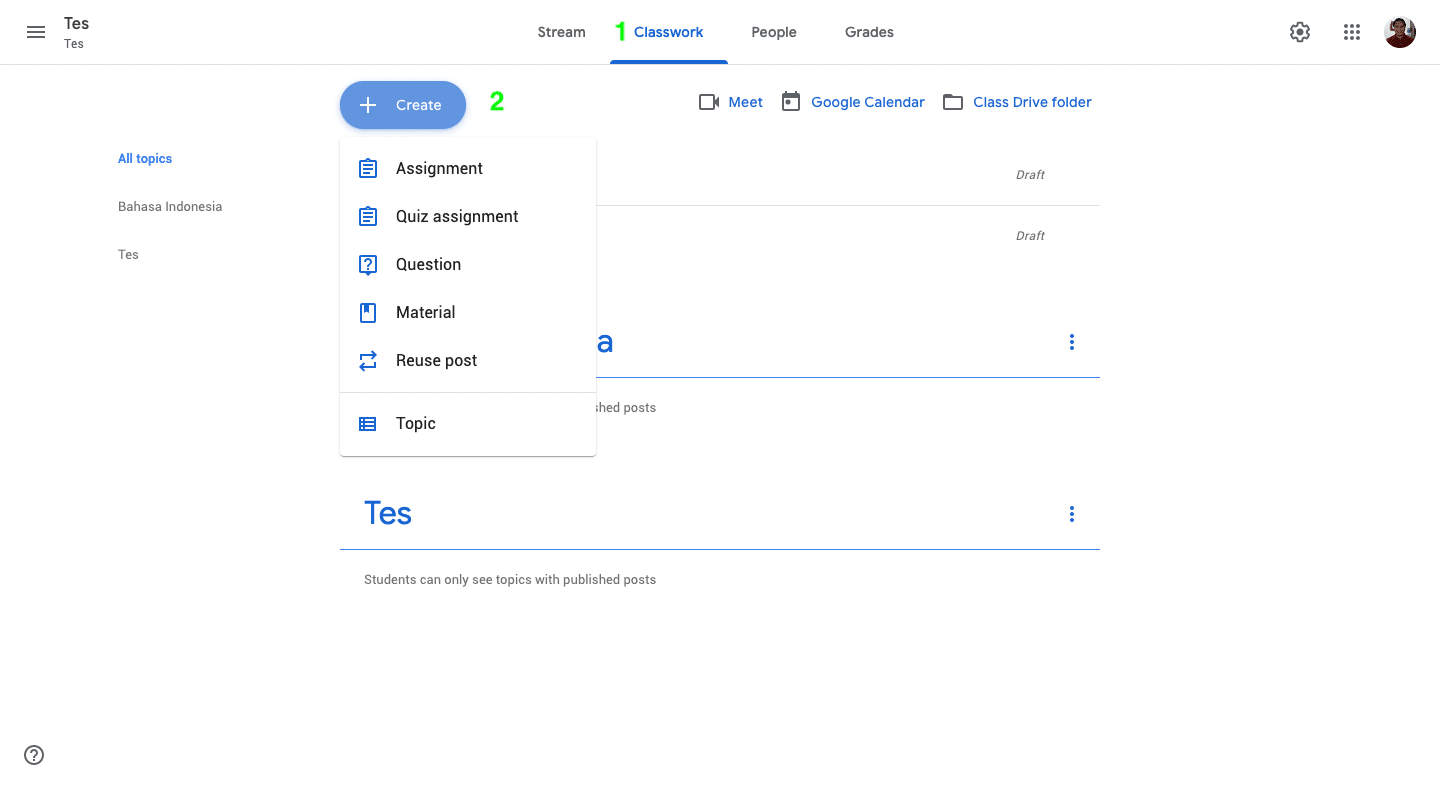Open the Class Drive folder link
The image size is (1440, 789).
point(1032,102)
